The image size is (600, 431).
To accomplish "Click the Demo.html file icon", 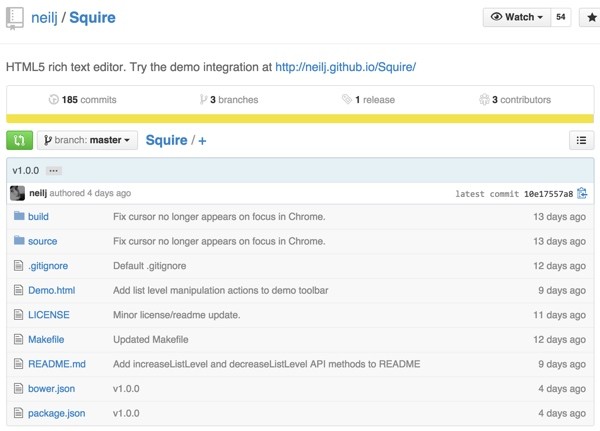I will point(18,290).
